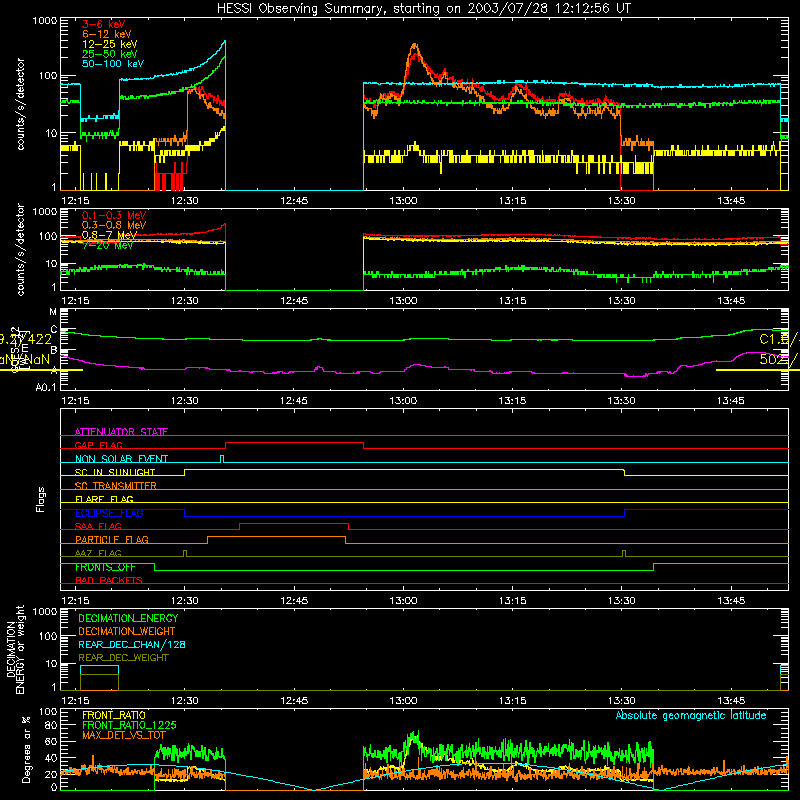800x800 pixels.
Task: Select the DECIMATION_WEIGHT legend label
Action: coord(127,631)
